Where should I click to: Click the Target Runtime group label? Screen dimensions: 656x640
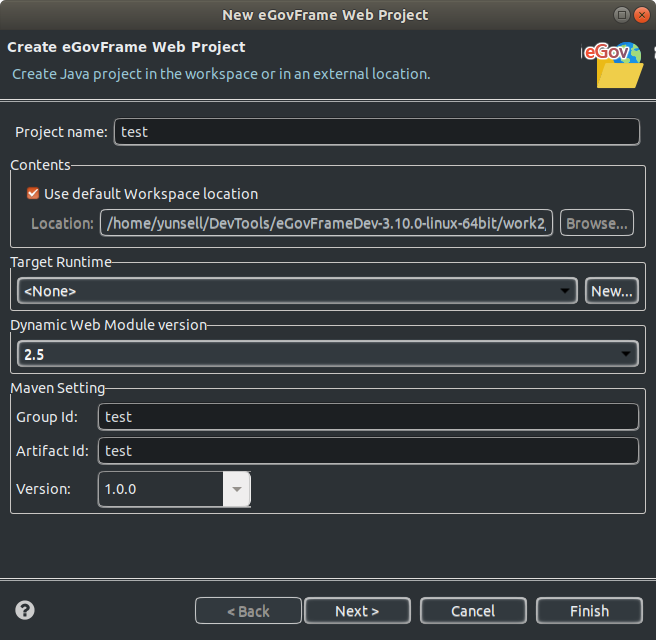coord(61,262)
